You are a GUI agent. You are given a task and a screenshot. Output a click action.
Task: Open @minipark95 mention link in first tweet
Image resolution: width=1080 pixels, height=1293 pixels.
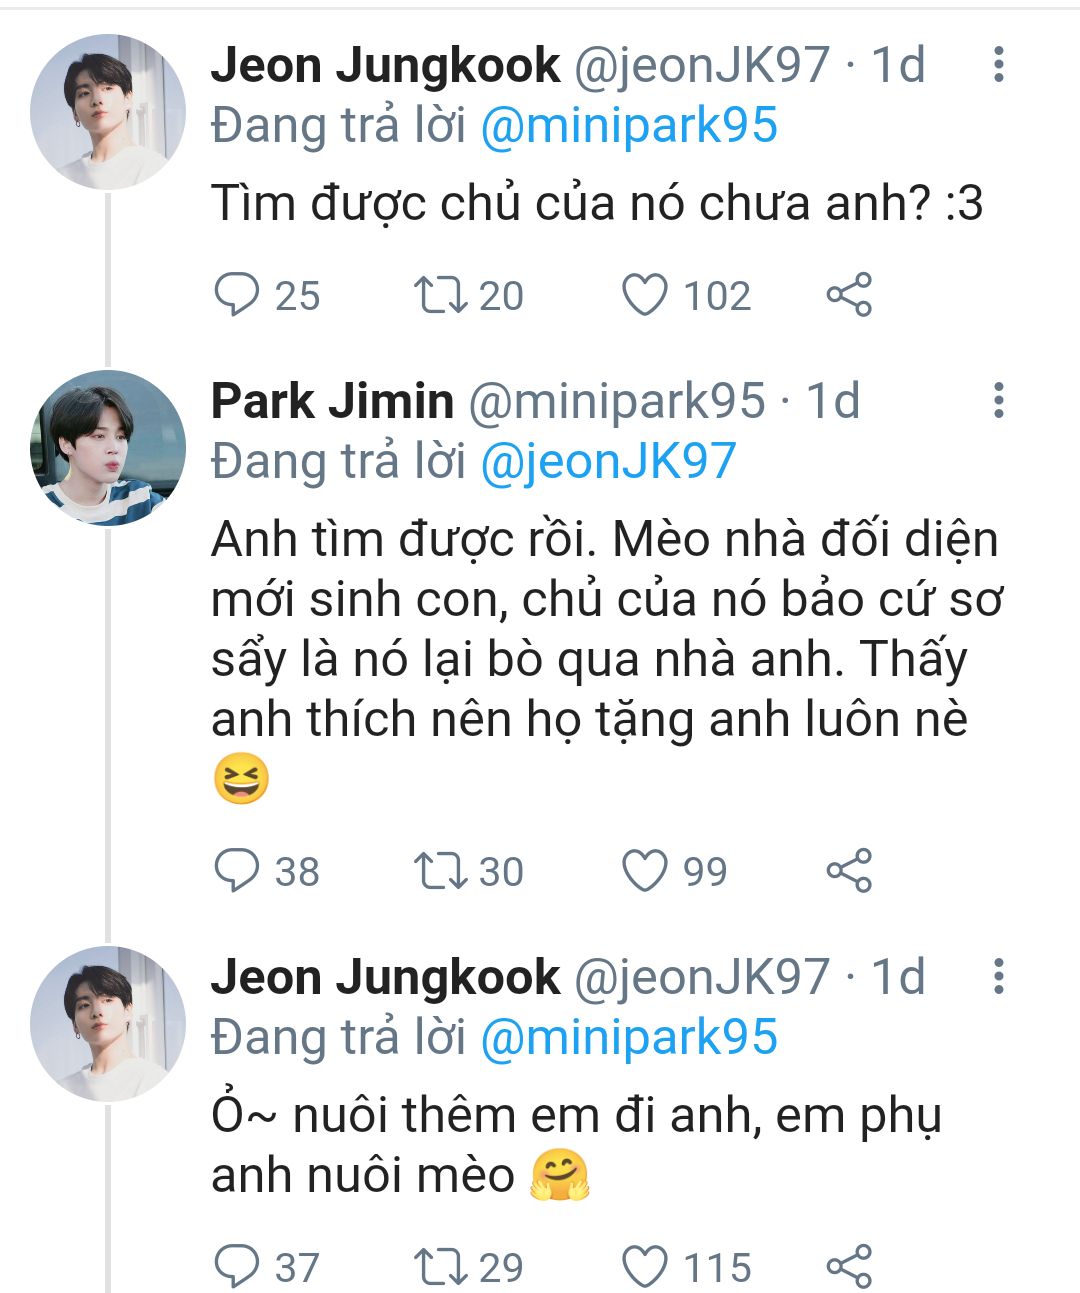629,126
